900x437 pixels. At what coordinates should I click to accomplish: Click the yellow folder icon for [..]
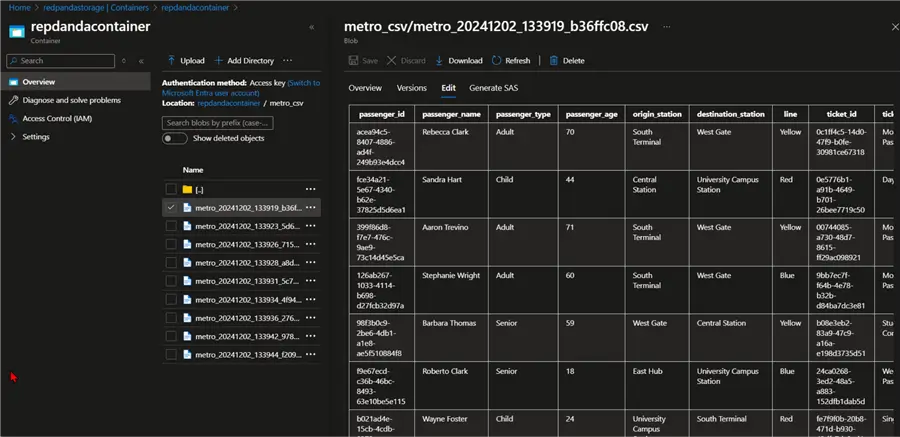coord(187,189)
